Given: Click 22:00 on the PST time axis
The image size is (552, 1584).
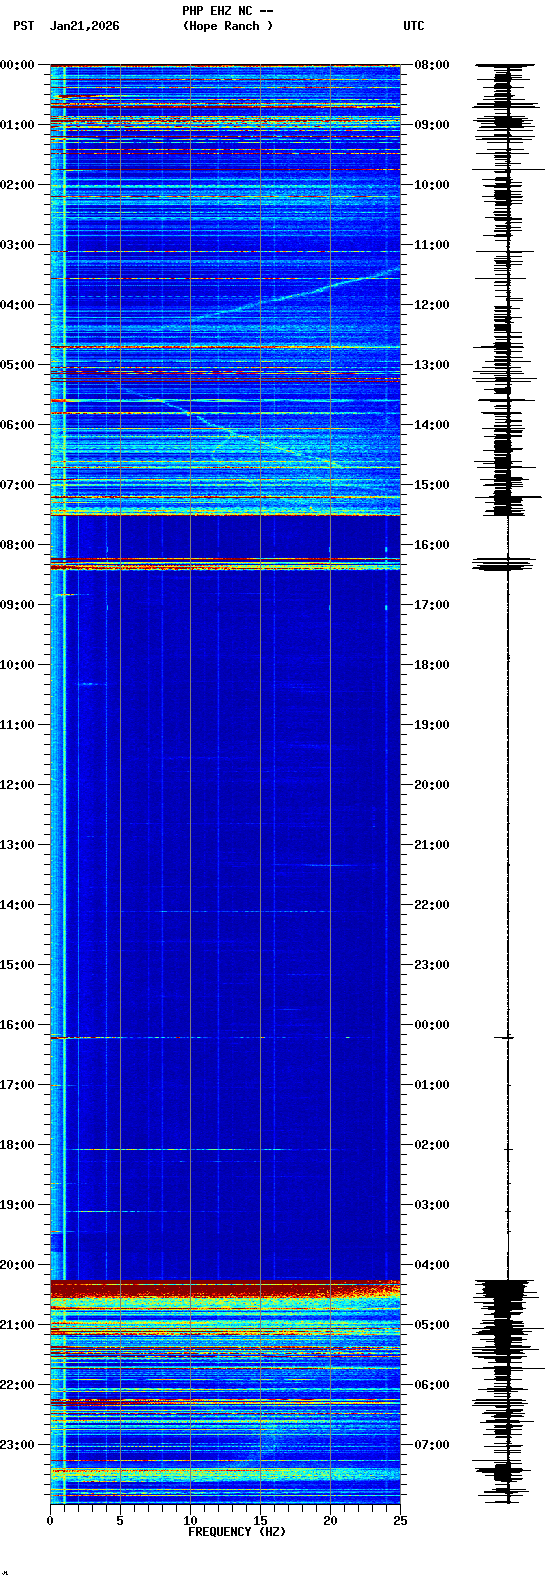Looking at the screenshot, I should 17,1385.
